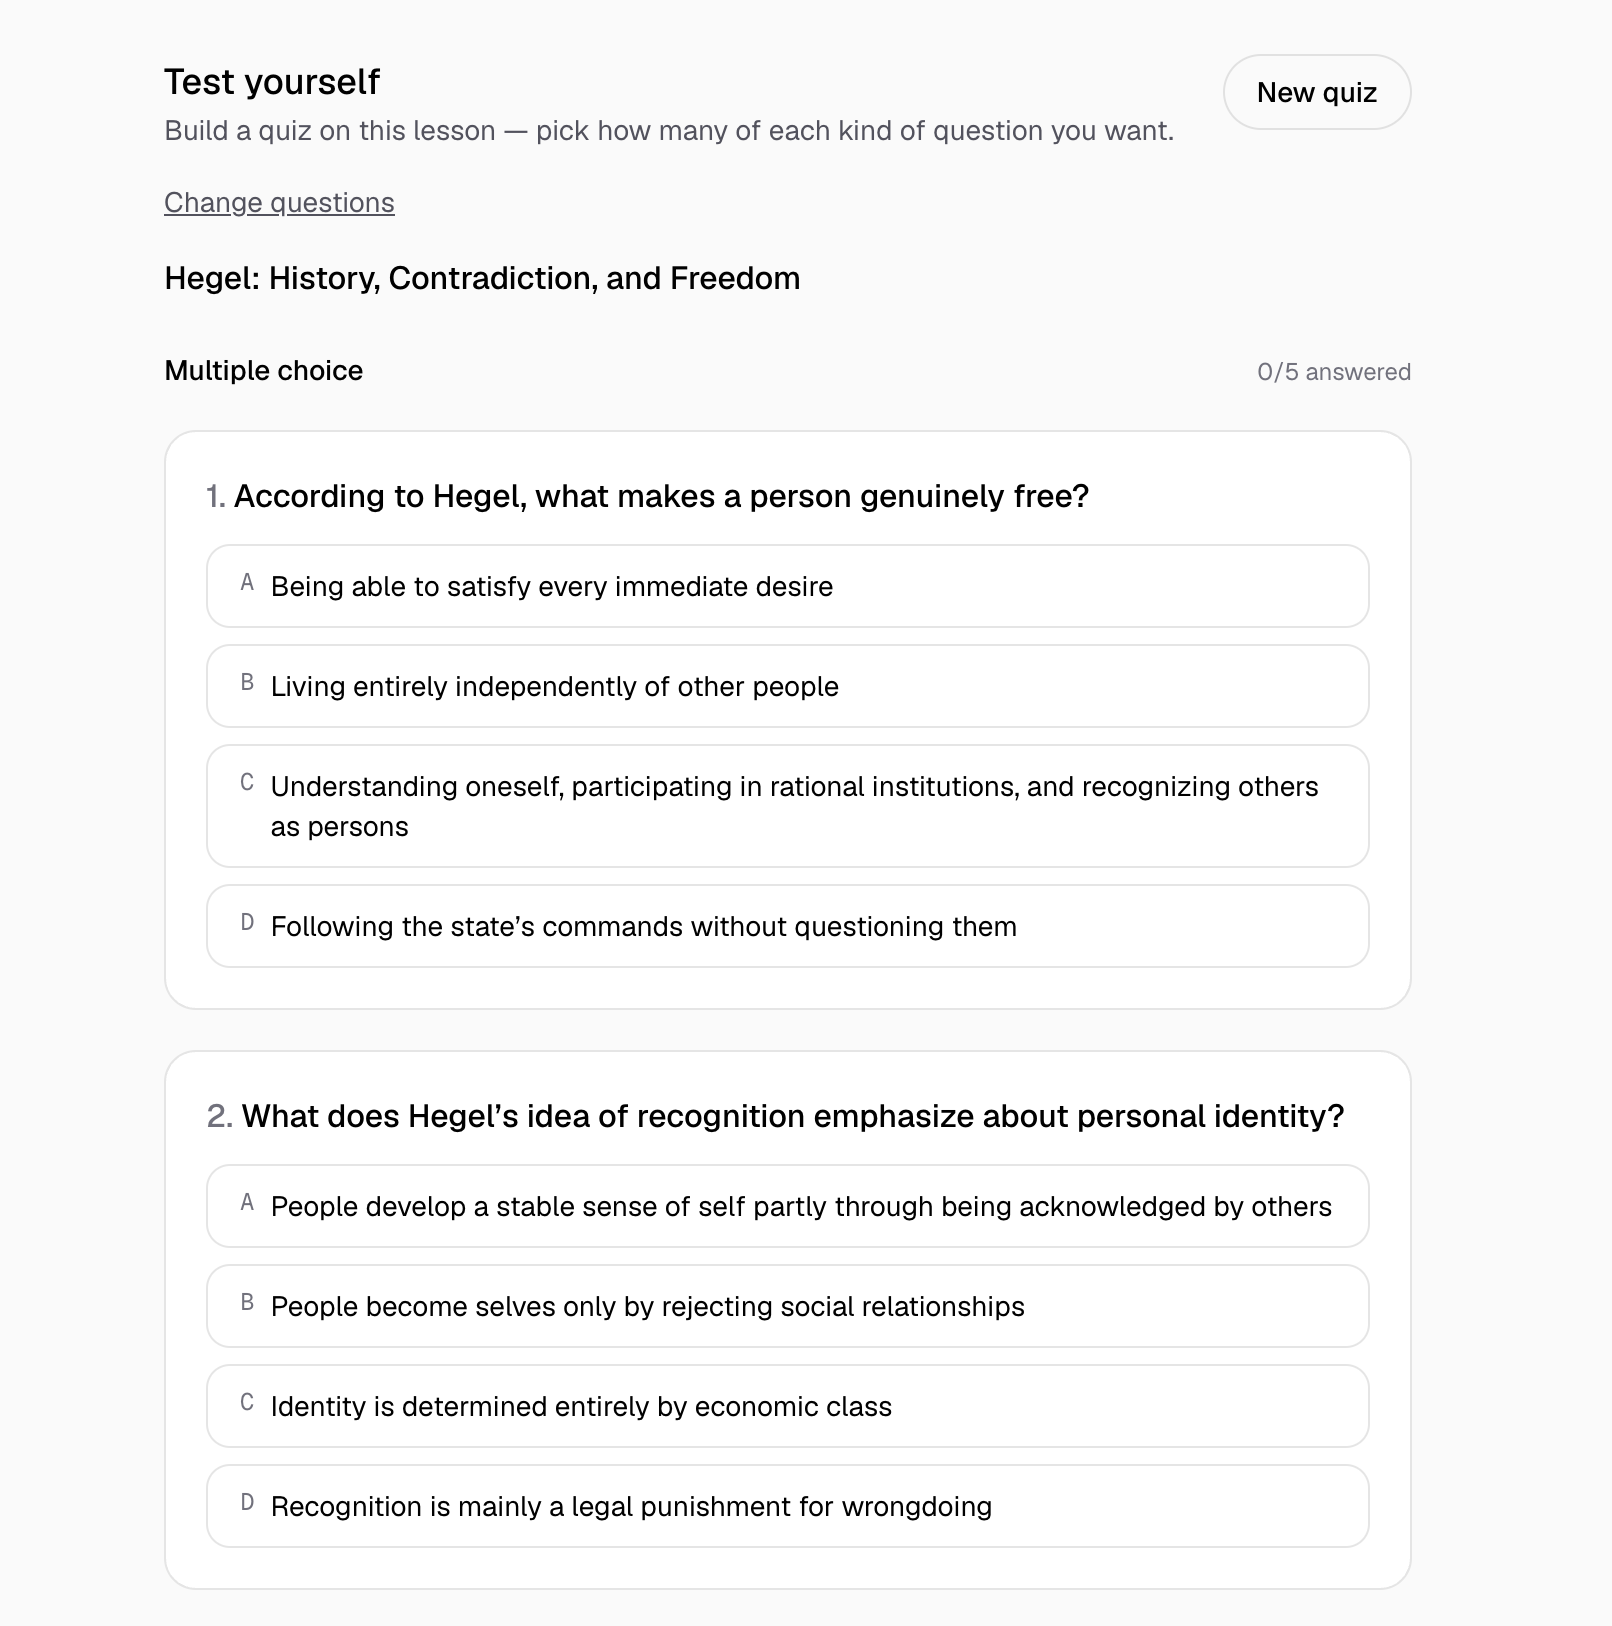The width and height of the screenshot is (1612, 1626).
Task: Click the 'Test yourself' heading
Action: click(272, 82)
